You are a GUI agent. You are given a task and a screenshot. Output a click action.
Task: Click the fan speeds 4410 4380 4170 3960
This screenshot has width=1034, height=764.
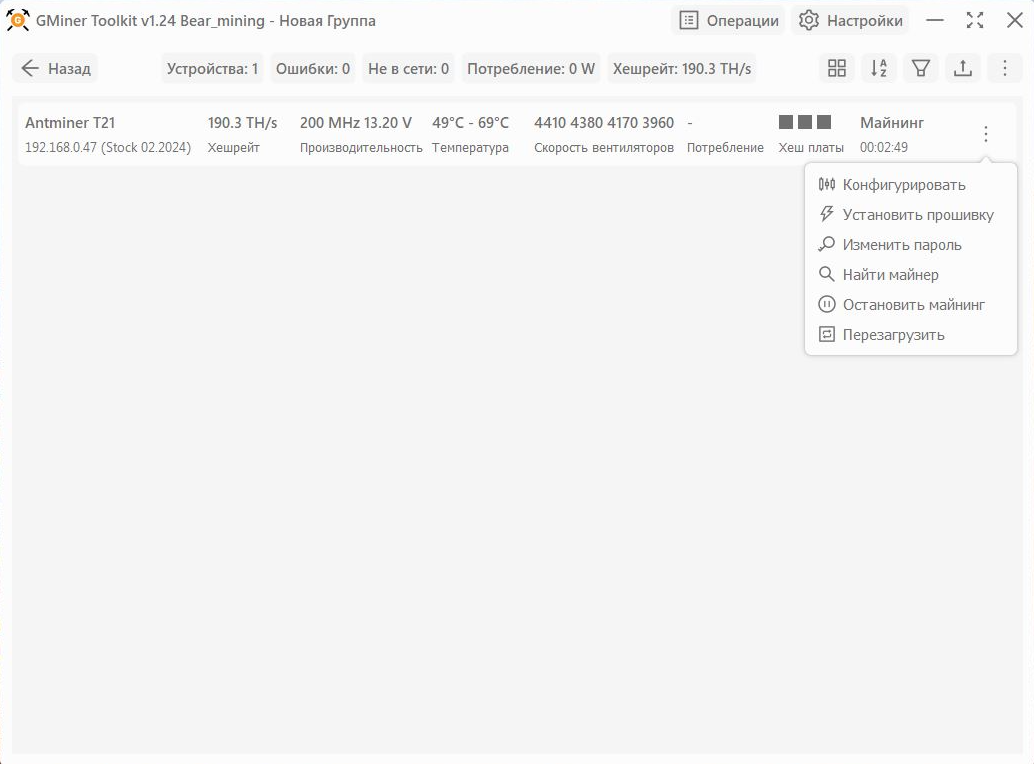click(604, 123)
